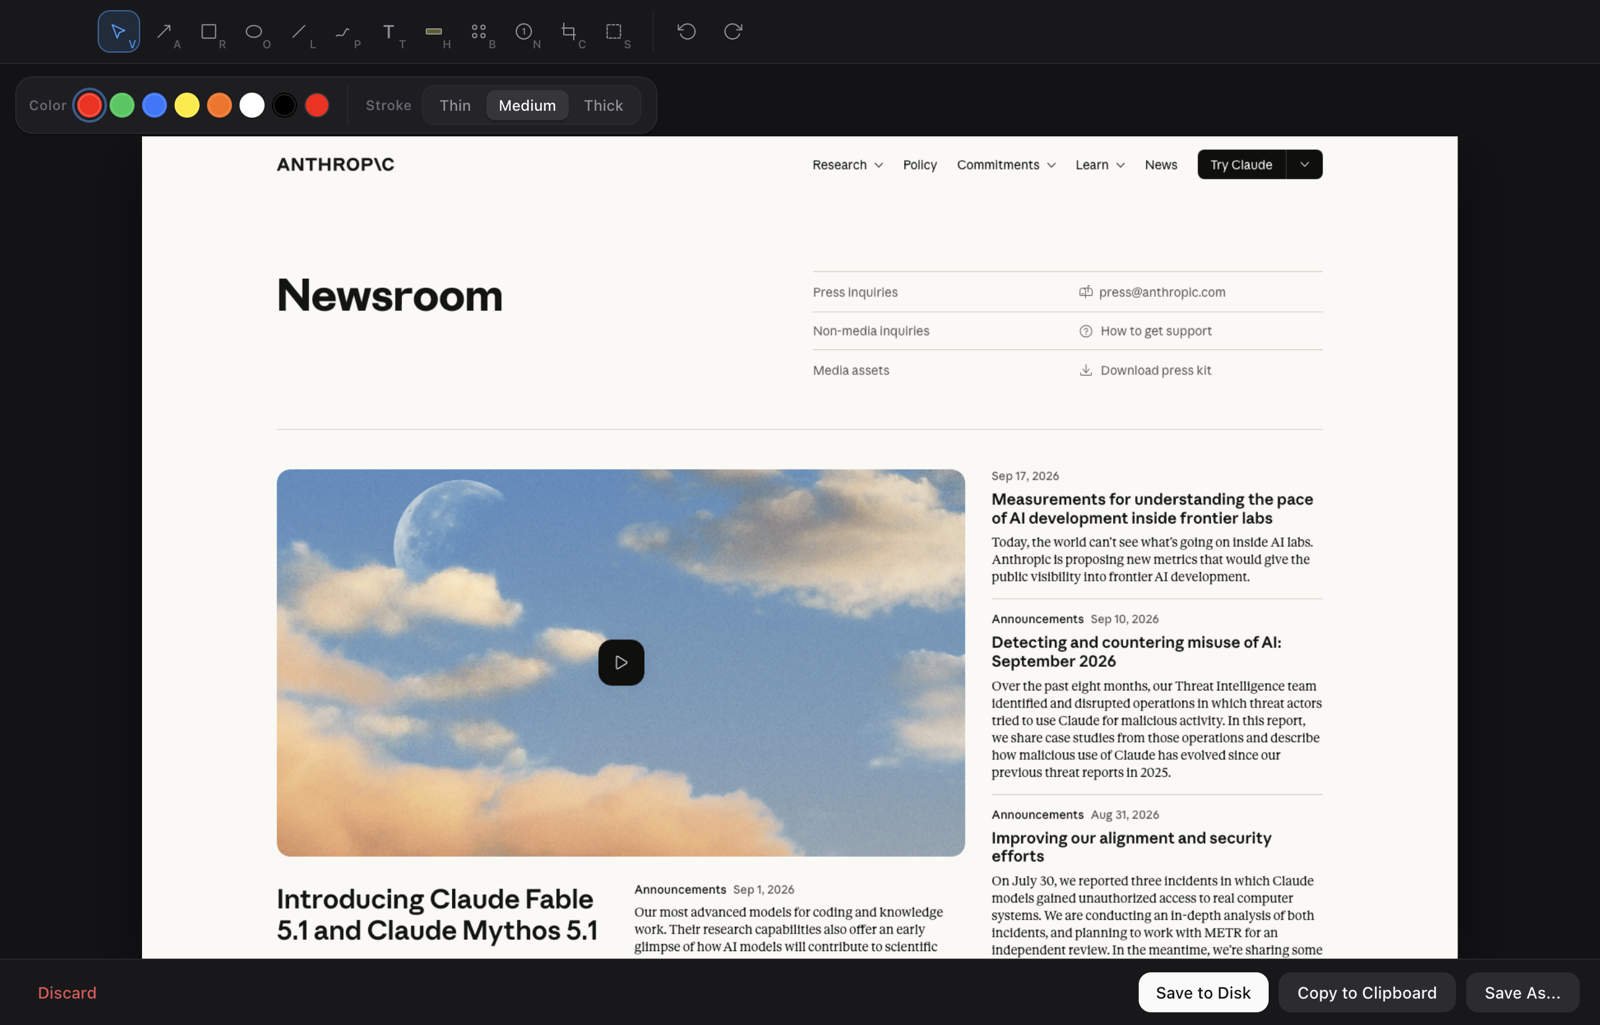Open the Learn dropdown on the page

click(x=1100, y=165)
